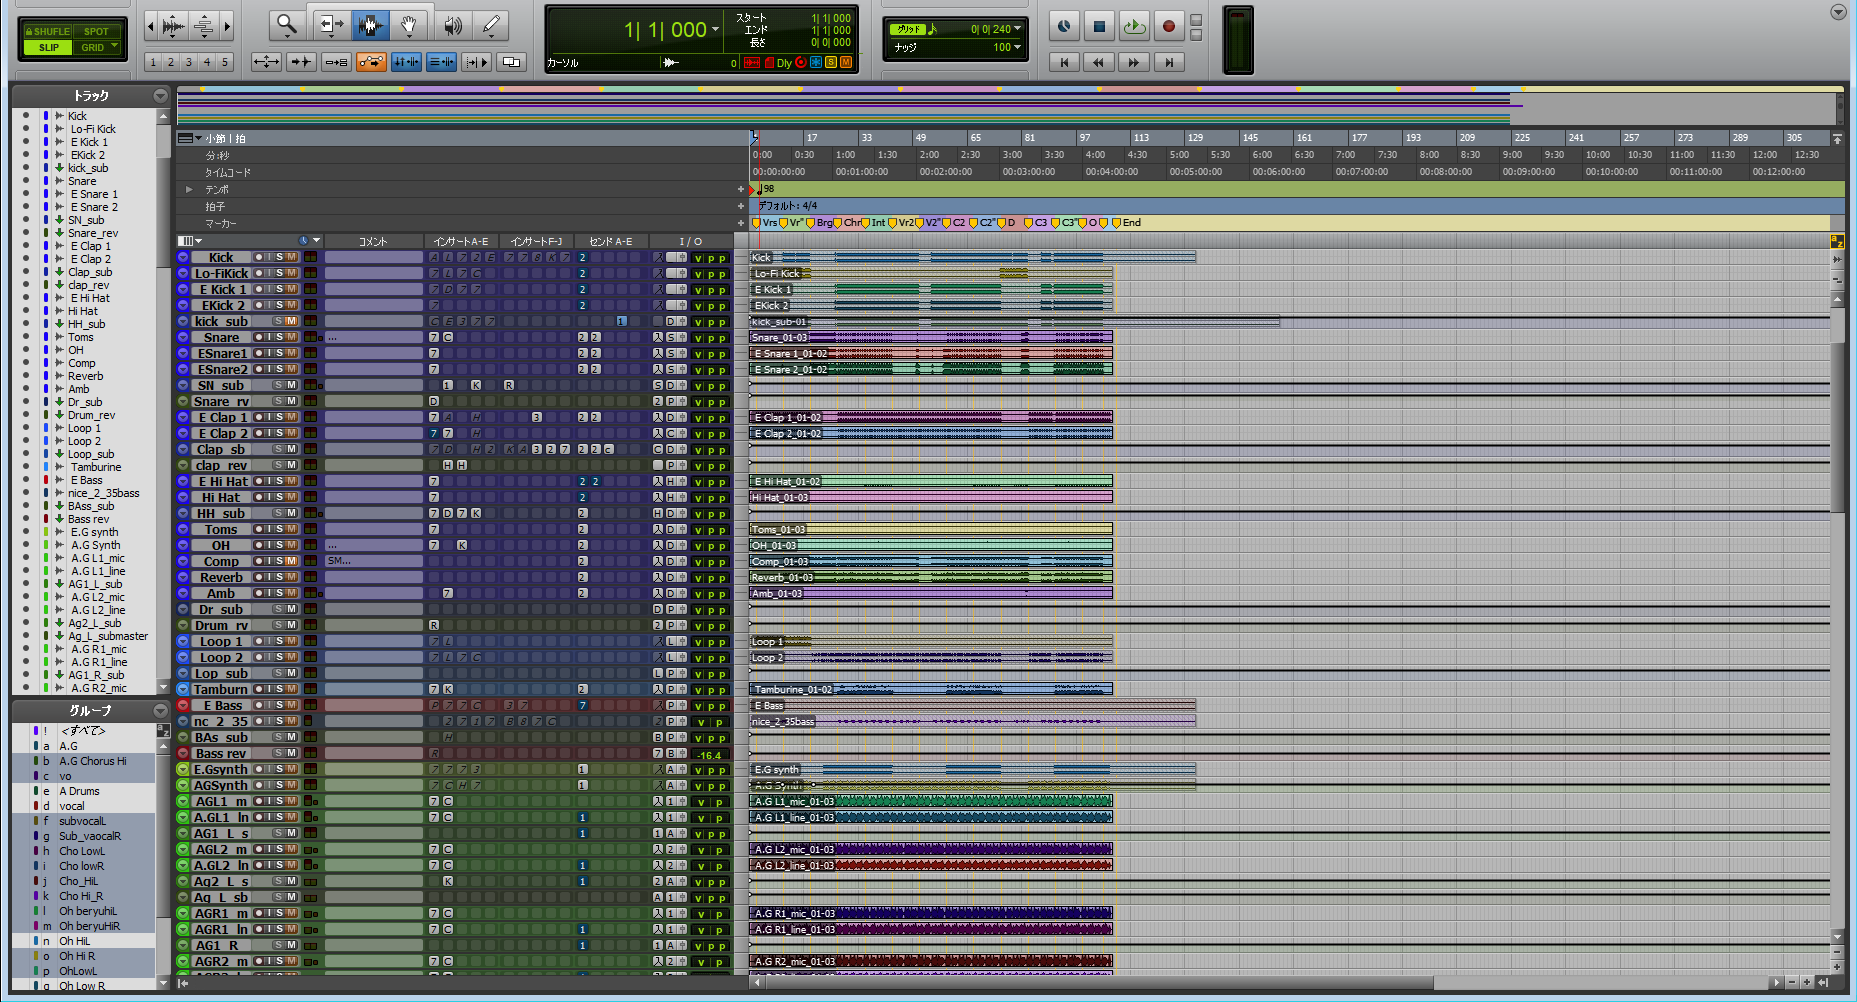The width and height of the screenshot is (1857, 1002).
Task: Toggle Link Track and Edit Selection
Action: tap(441, 62)
